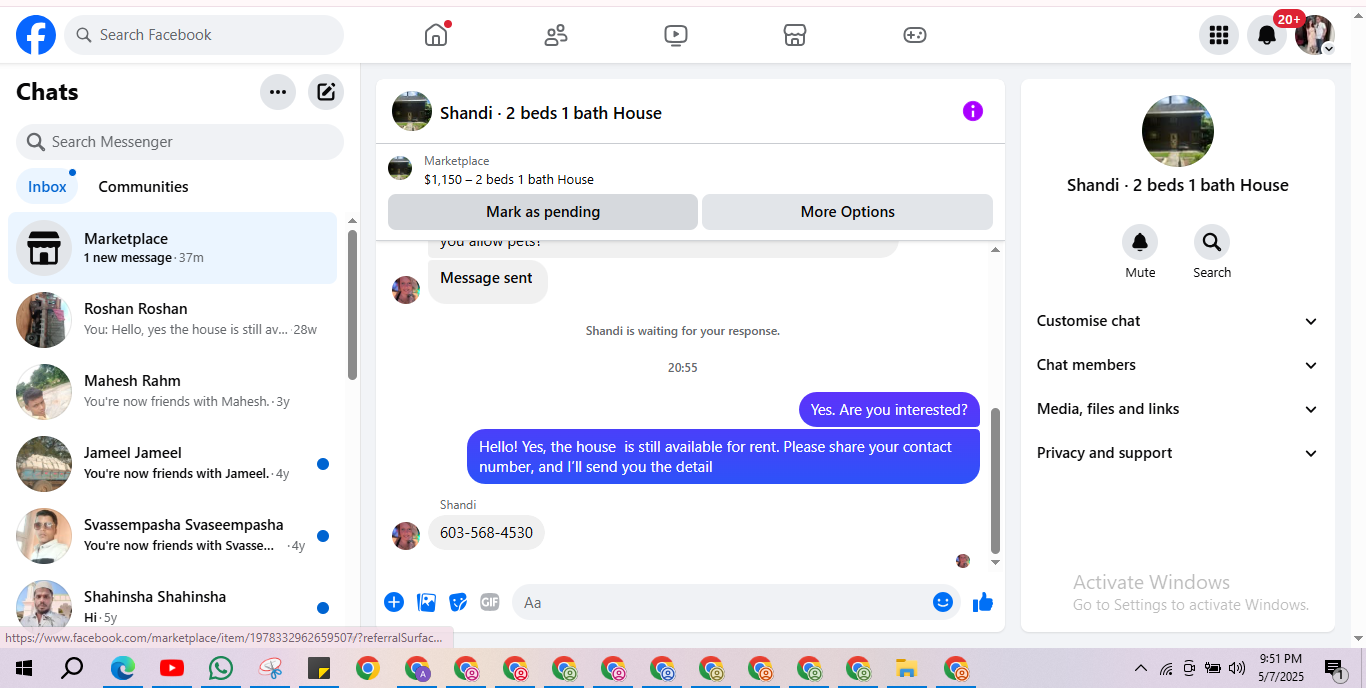Open the Facebook Home feed icon
This screenshot has height=688, width=1366.
(x=436, y=35)
